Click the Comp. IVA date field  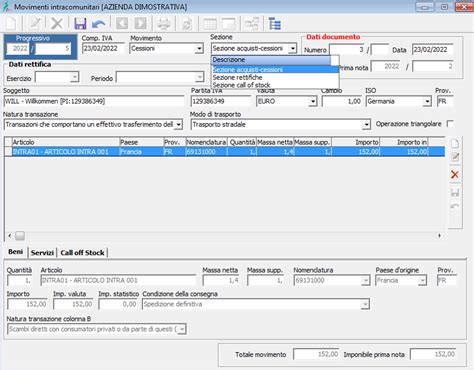coord(103,49)
